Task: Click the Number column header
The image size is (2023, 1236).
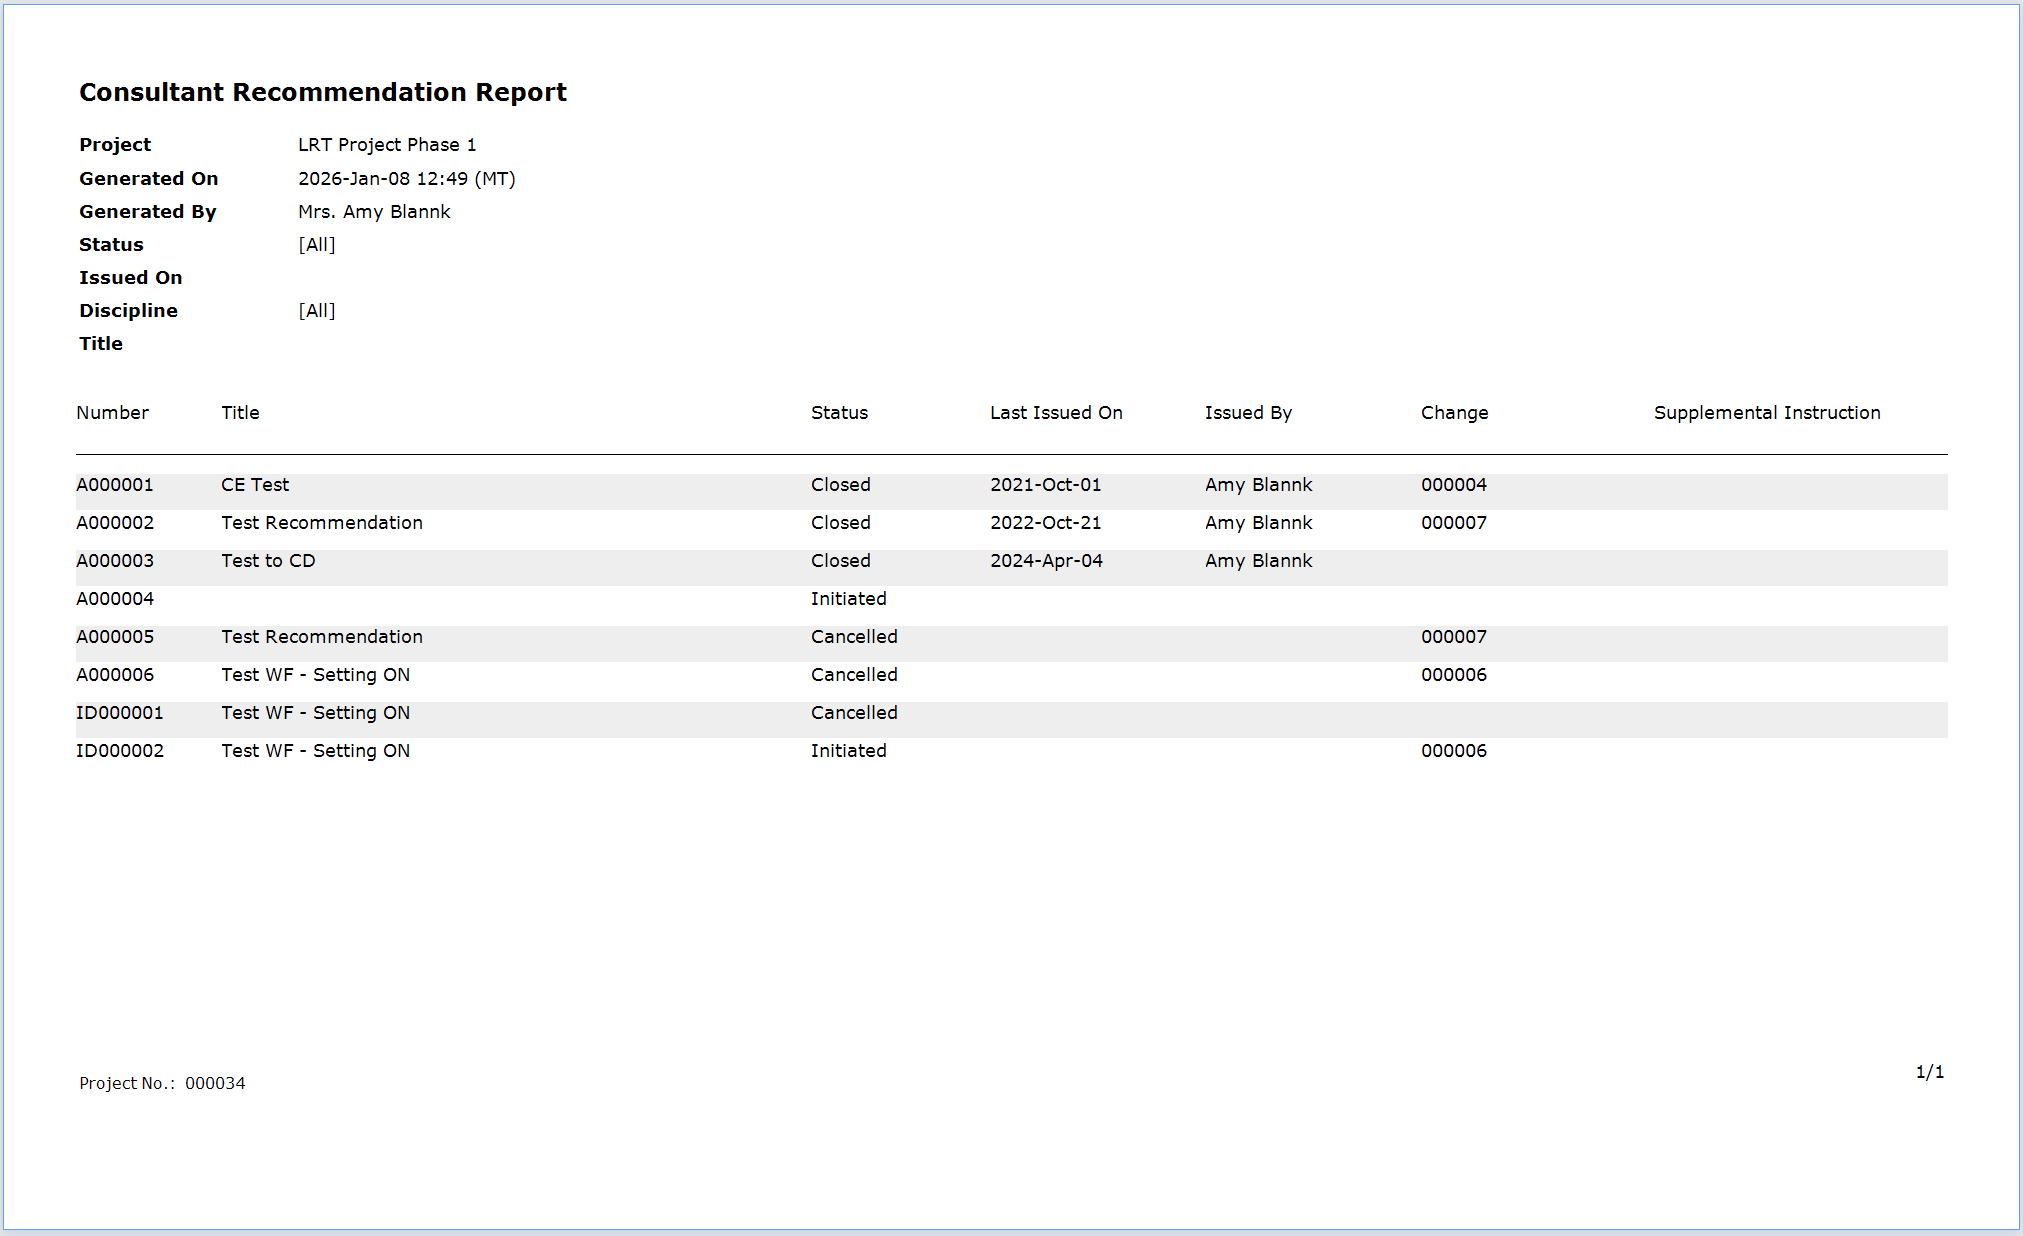Action: 113,413
